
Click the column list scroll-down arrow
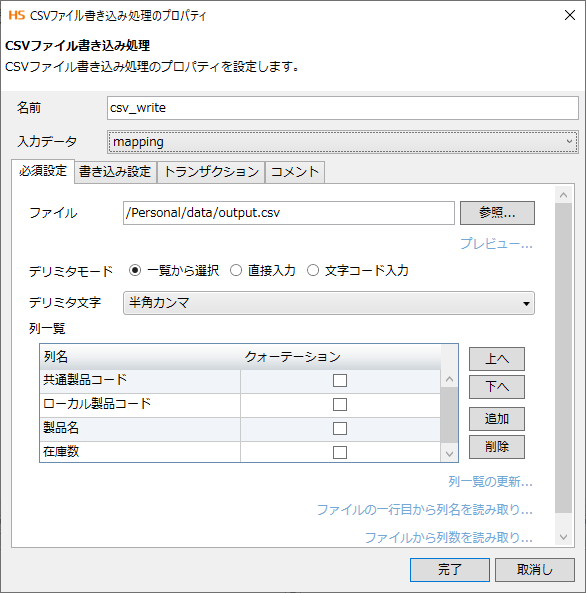(x=449, y=453)
